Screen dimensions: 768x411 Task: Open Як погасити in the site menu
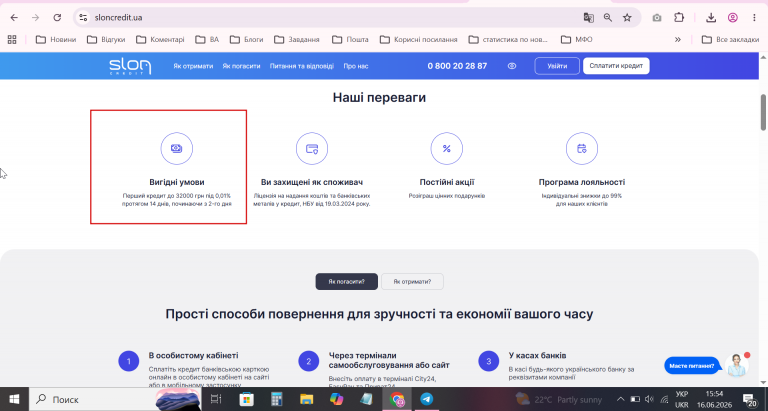pos(241,66)
